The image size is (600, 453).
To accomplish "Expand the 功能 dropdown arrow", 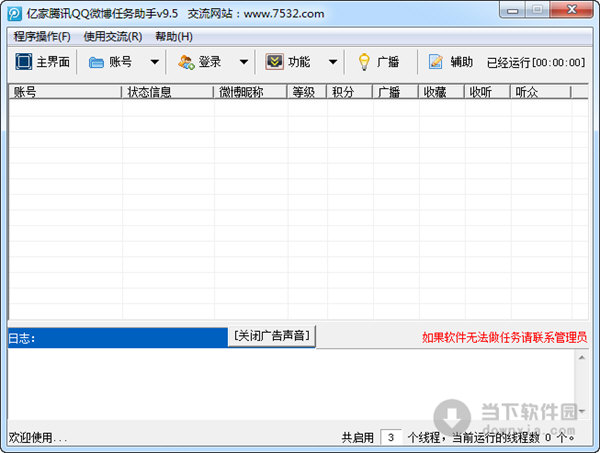I will point(333,62).
